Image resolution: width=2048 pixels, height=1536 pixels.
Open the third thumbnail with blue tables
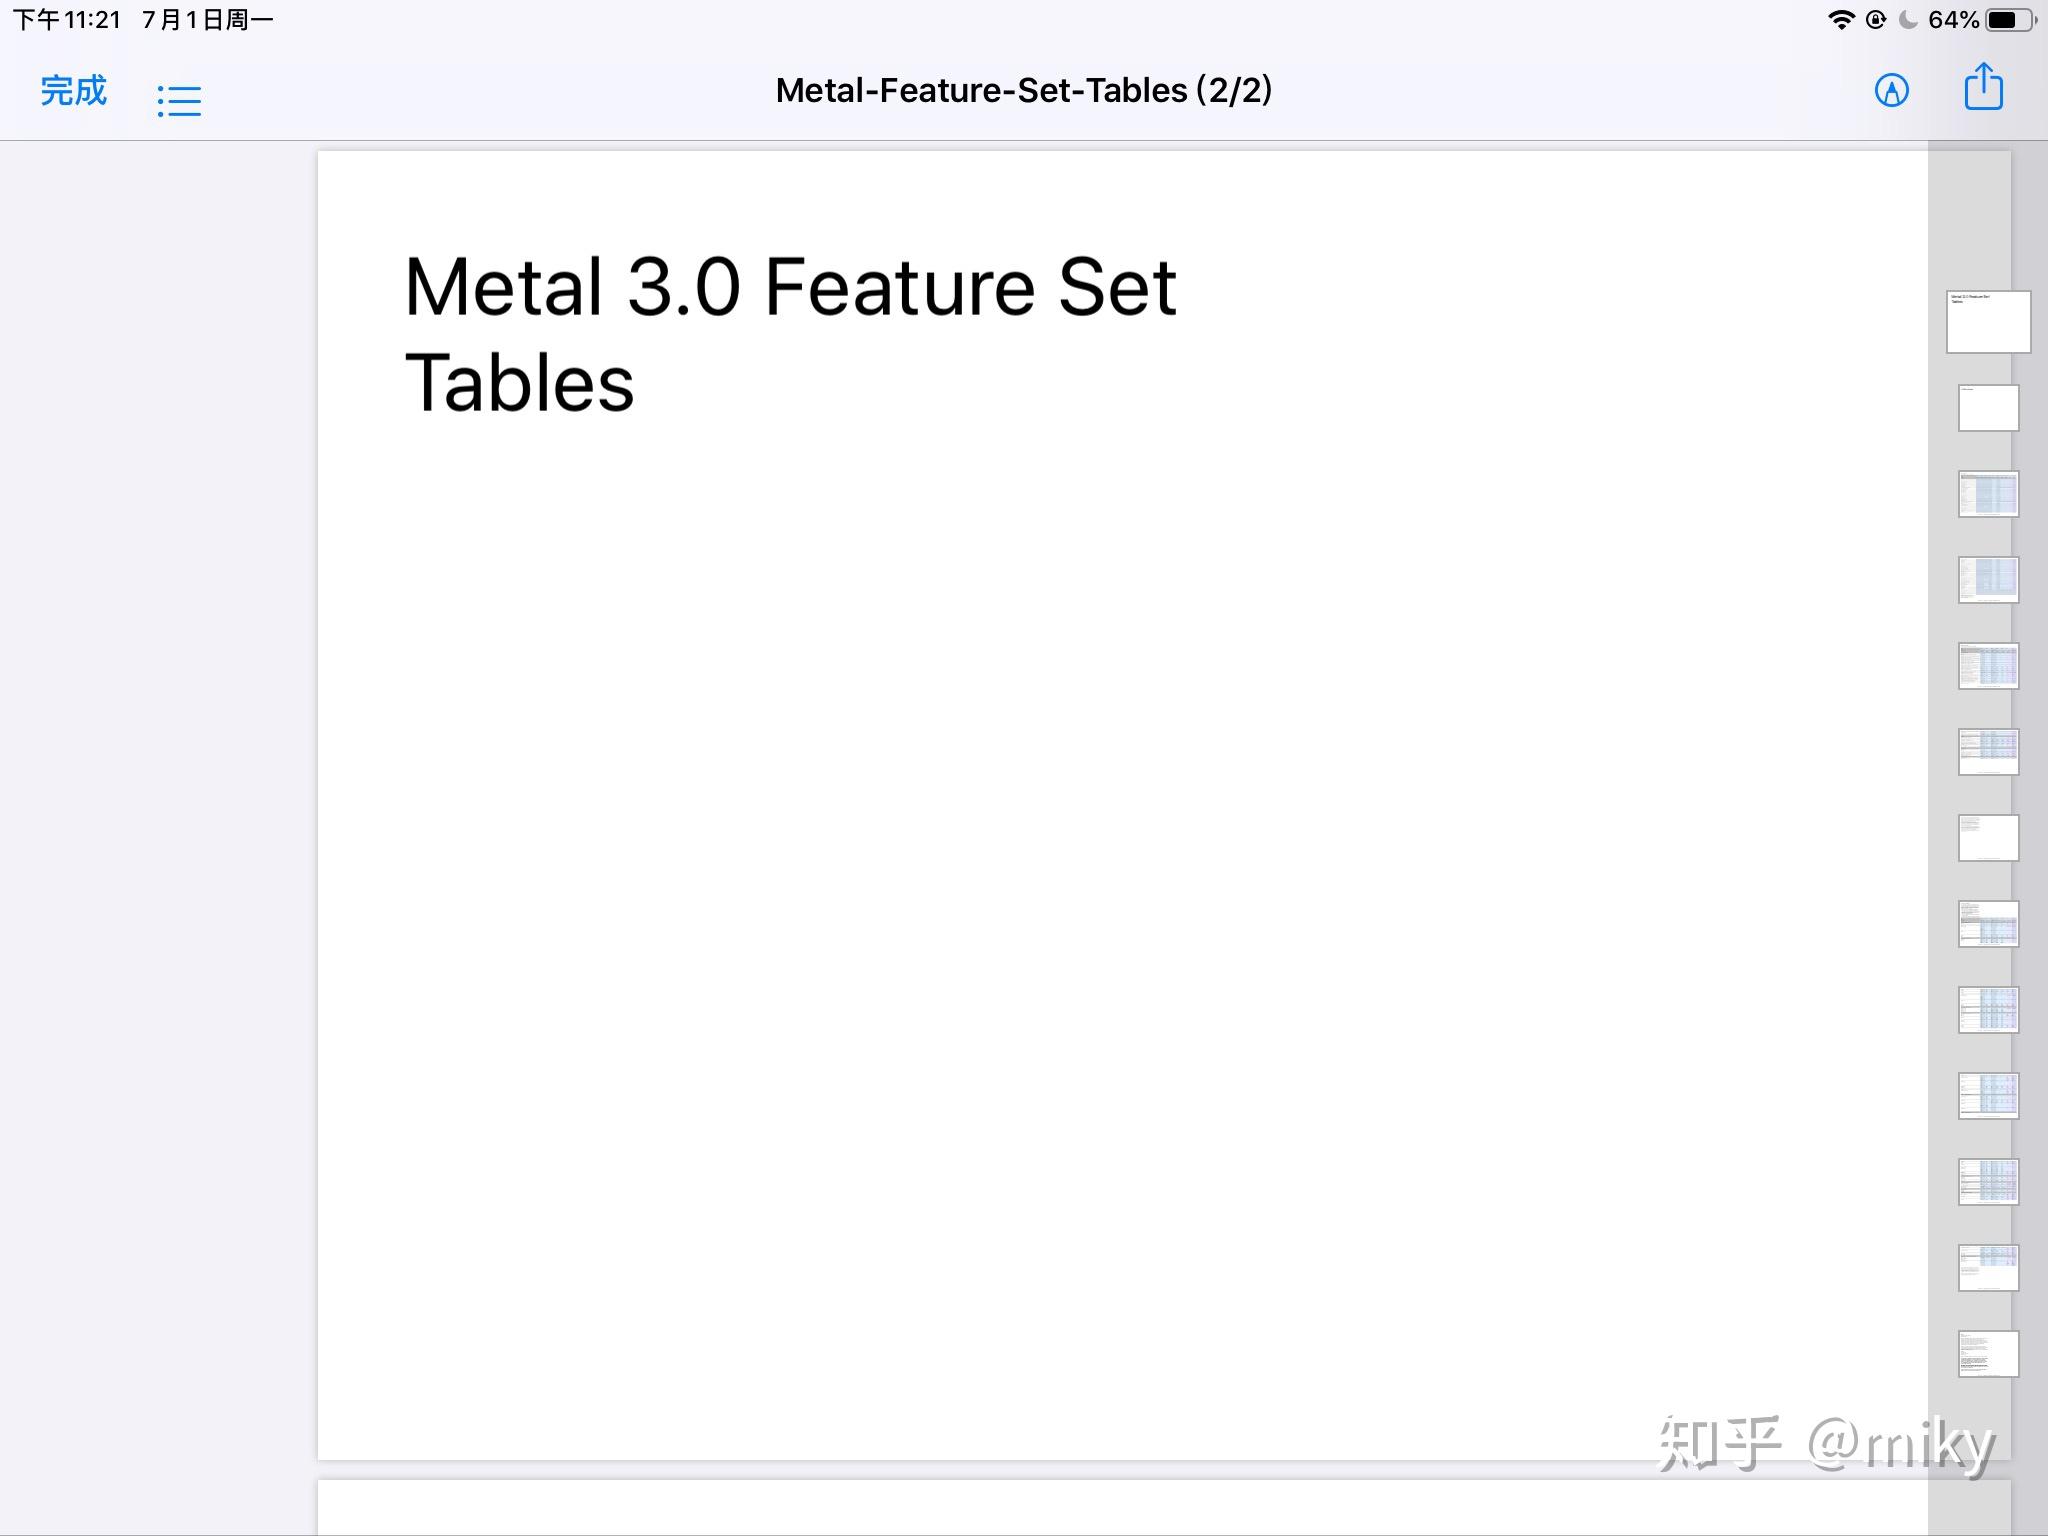point(1987,493)
